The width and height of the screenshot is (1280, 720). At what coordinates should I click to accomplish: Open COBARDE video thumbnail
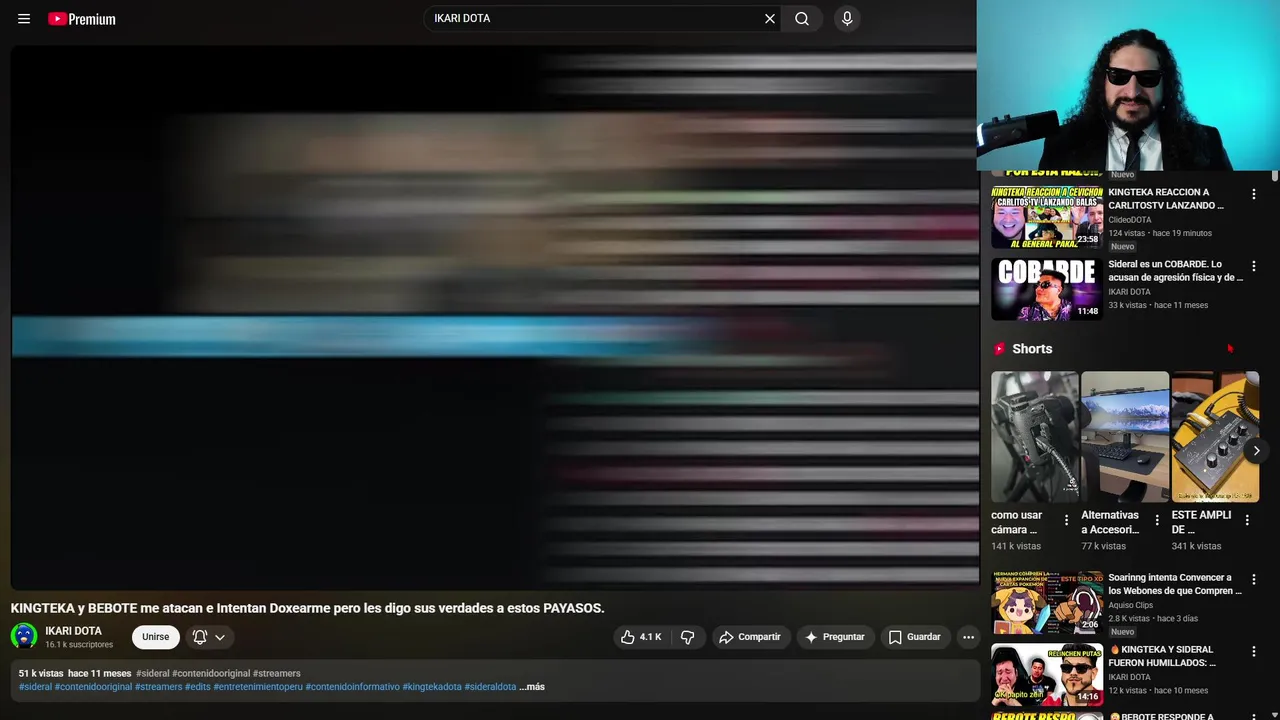coord(1047,289)
